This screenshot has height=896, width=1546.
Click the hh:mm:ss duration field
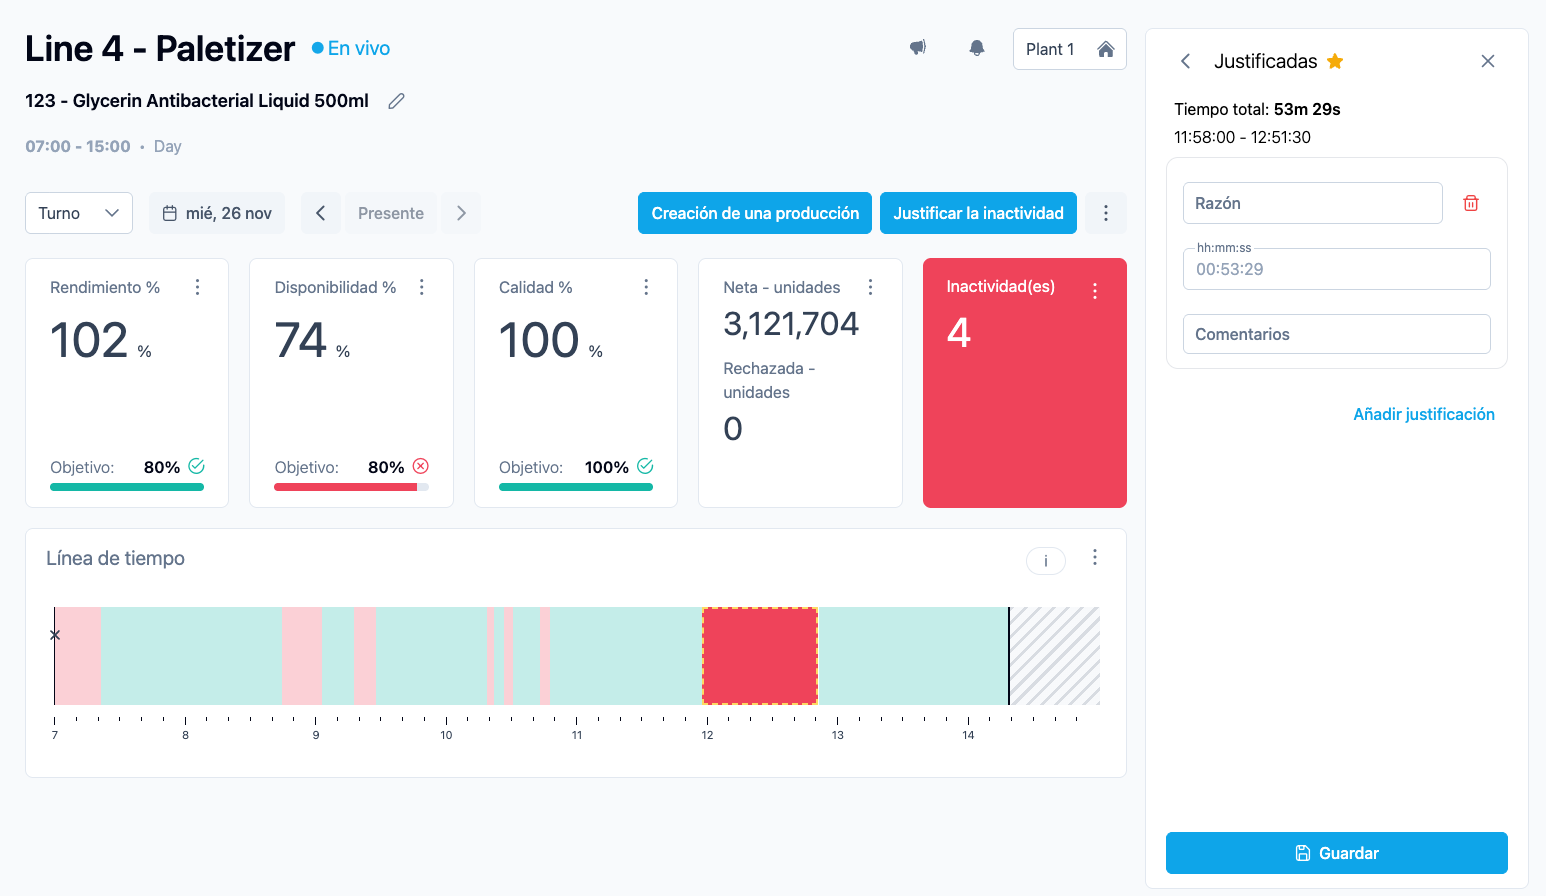1337,269
